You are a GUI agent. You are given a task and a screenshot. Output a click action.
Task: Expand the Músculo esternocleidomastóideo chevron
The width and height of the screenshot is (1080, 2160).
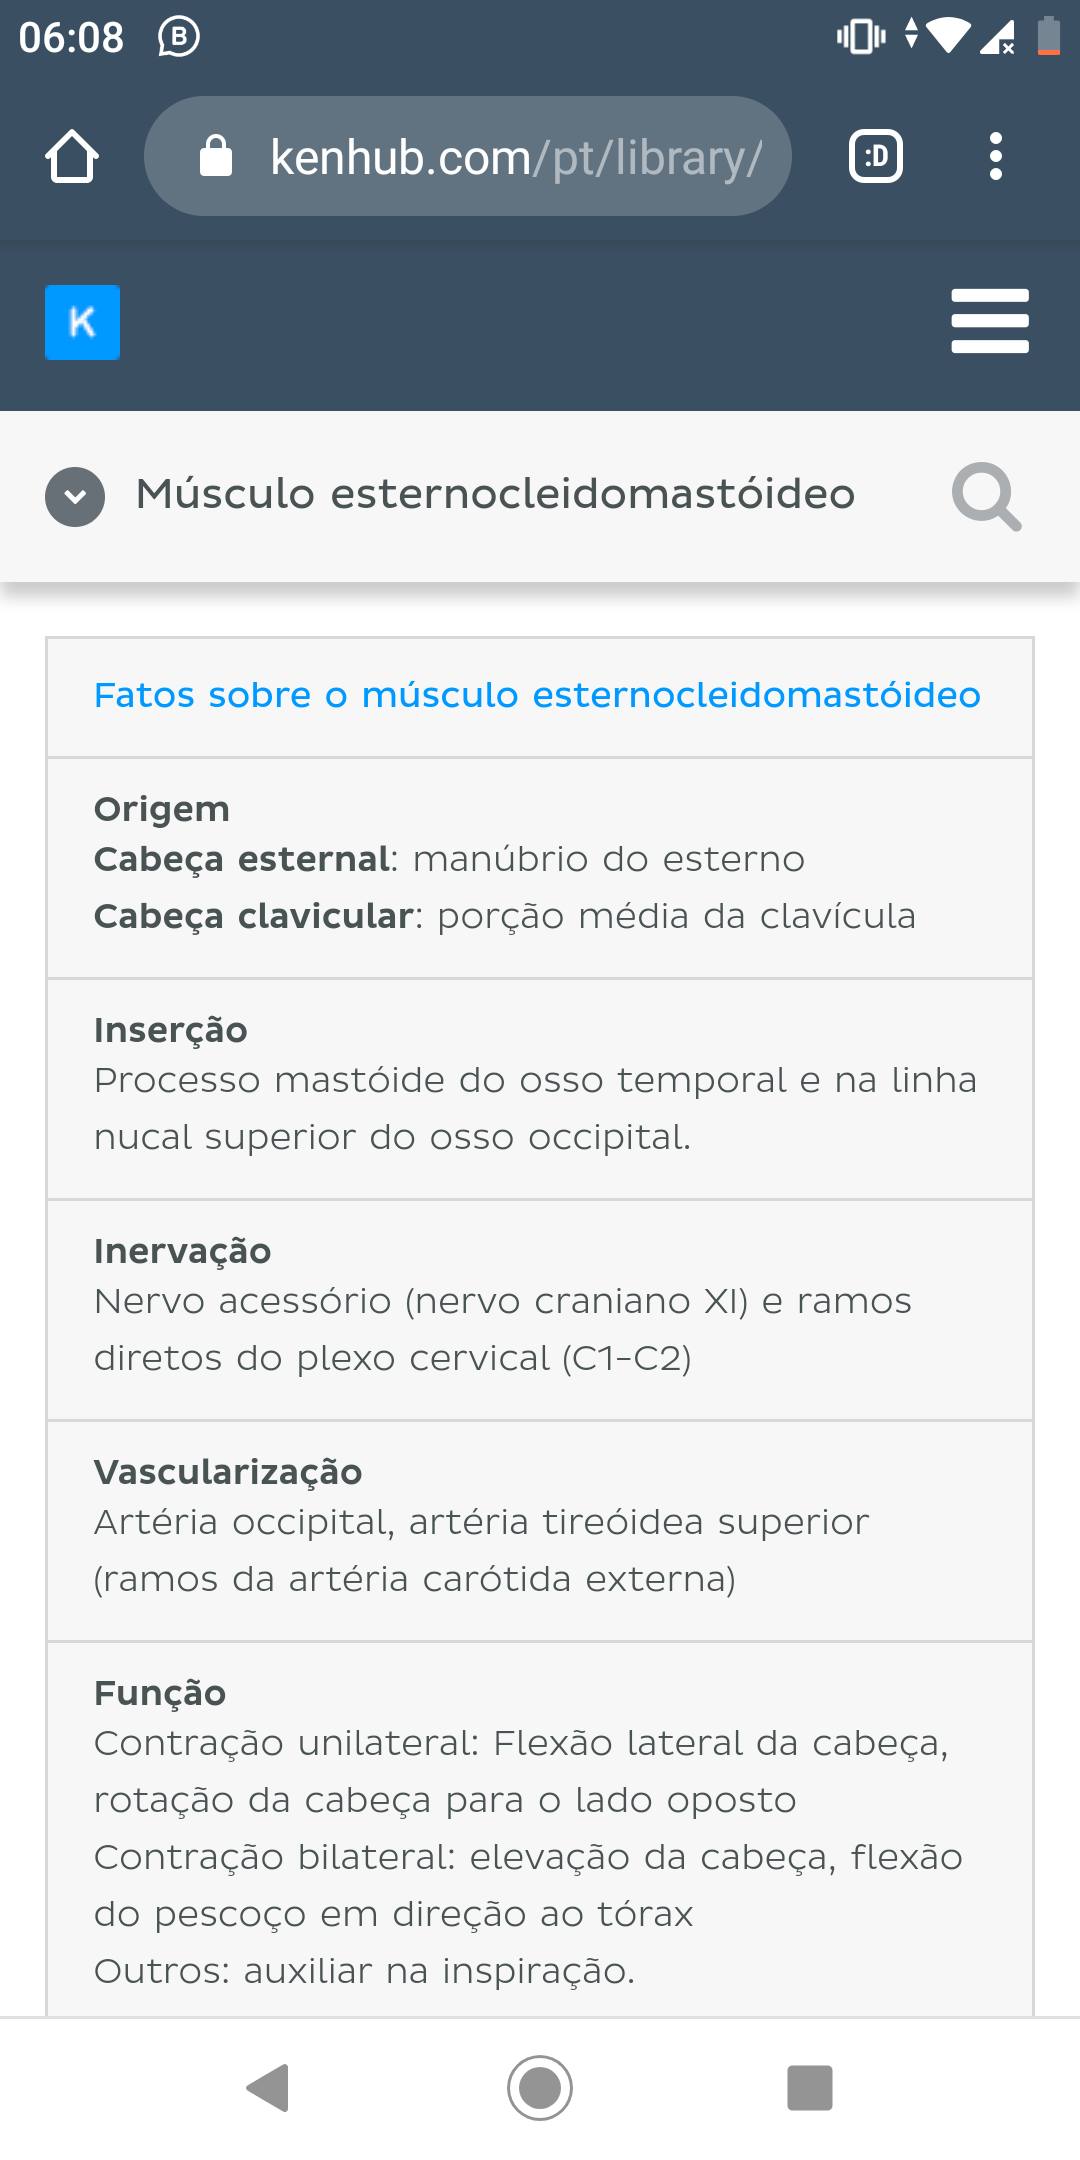[x=75, y=496]
